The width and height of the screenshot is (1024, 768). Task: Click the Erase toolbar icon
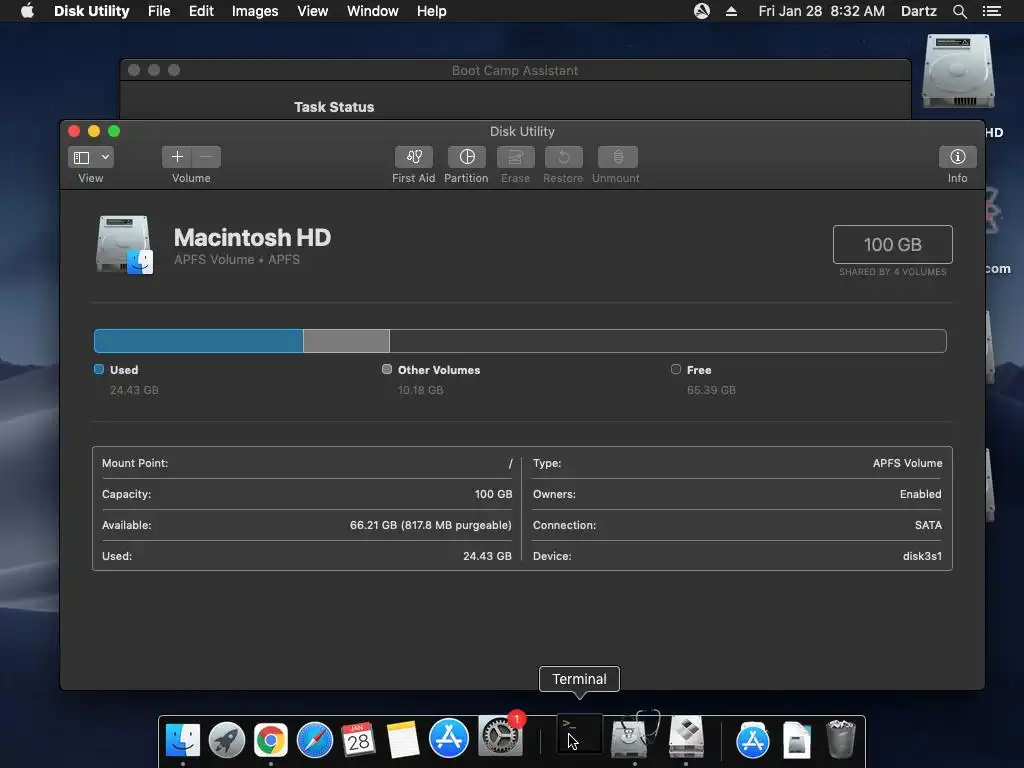pos(515,157)
